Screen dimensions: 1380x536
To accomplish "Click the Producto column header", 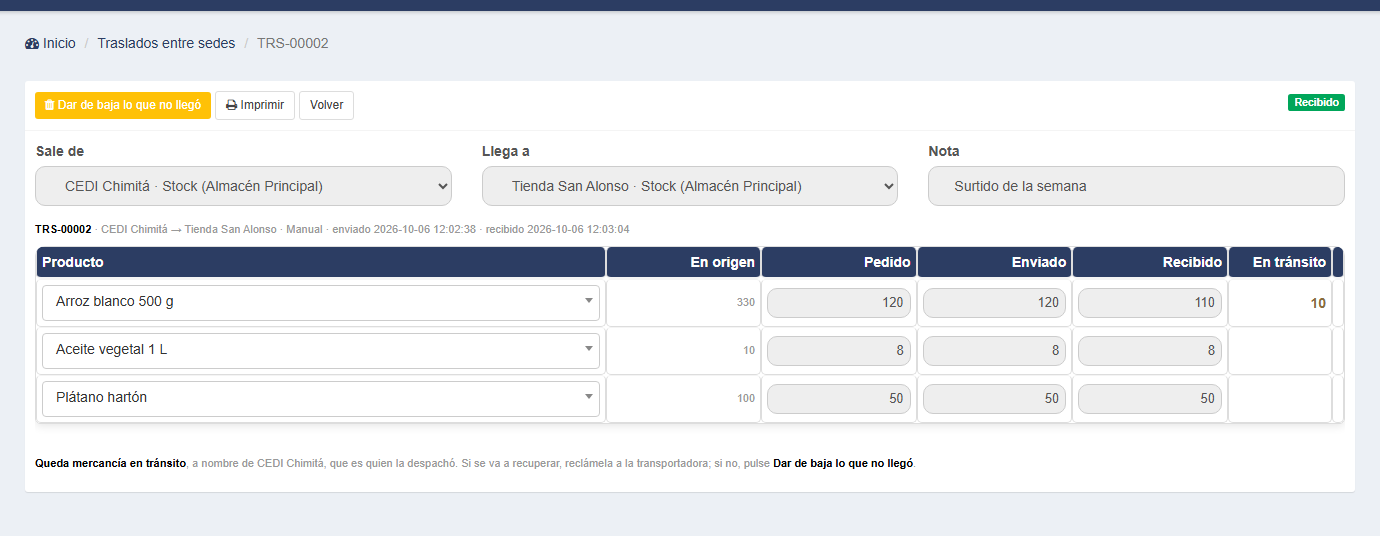I will (321, 262).
